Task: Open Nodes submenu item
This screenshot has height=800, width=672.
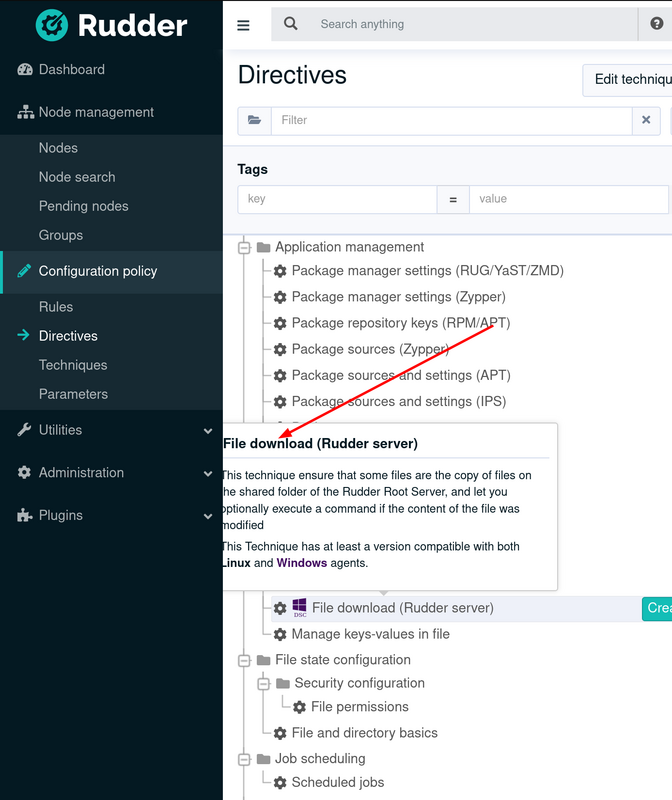Action: pos(58,148)
